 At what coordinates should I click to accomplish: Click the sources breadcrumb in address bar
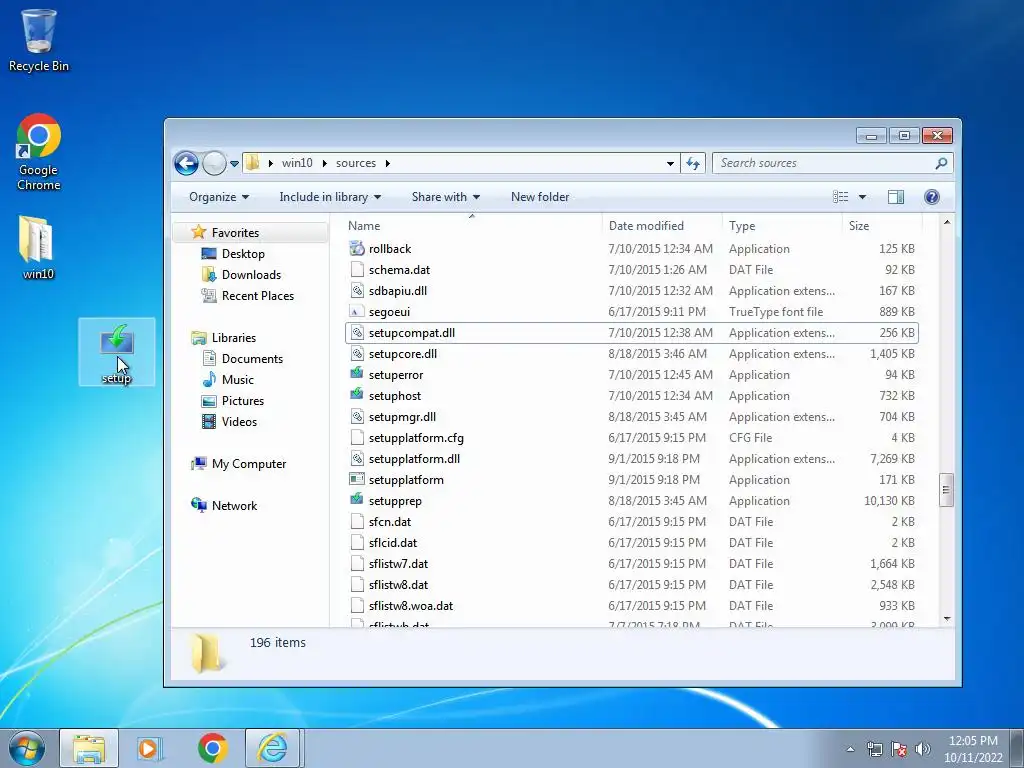pos(356,163)
